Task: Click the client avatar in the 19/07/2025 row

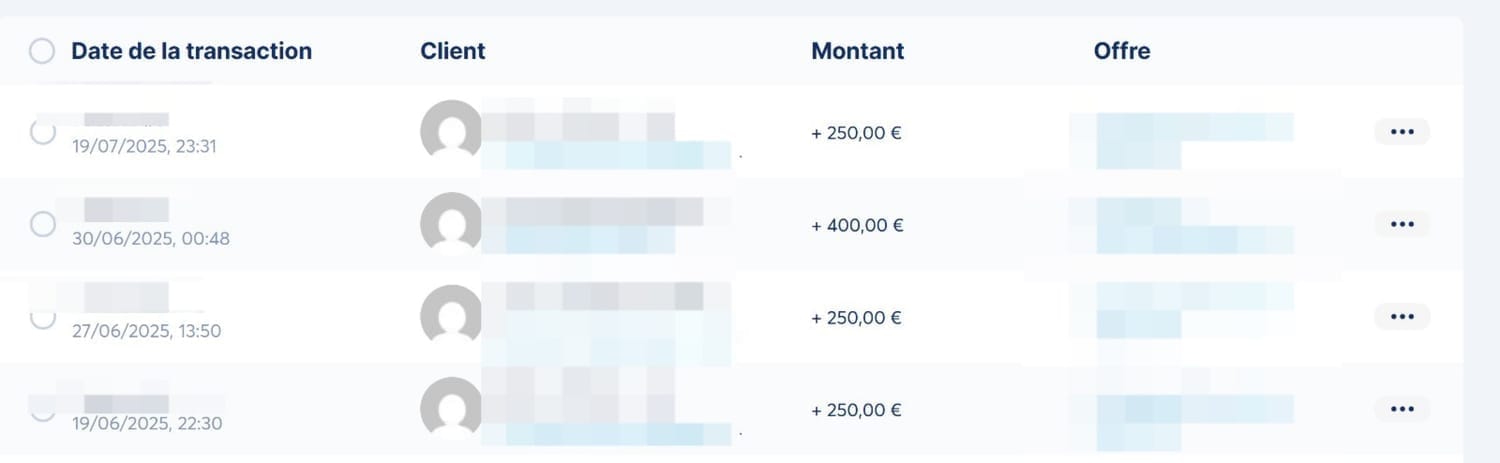Action: click(451, 130)
